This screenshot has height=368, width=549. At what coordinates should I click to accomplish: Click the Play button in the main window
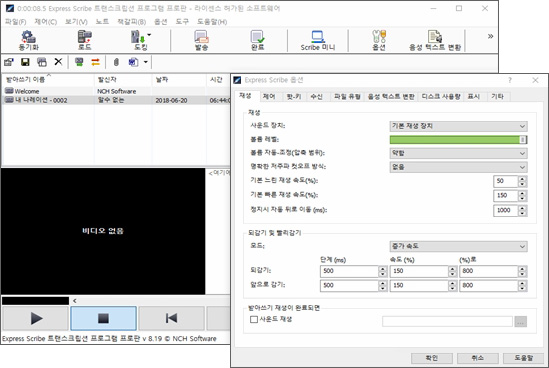(x=36, y=318)
